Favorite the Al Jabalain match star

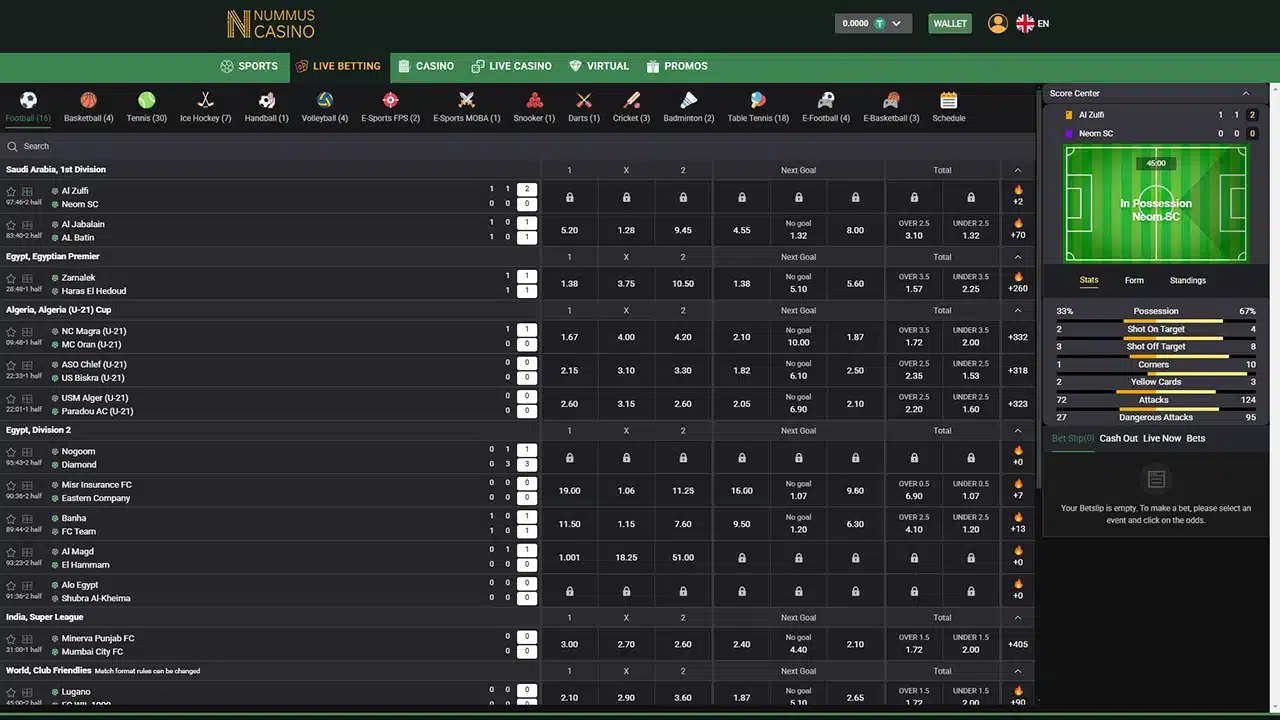click(11, 225)
